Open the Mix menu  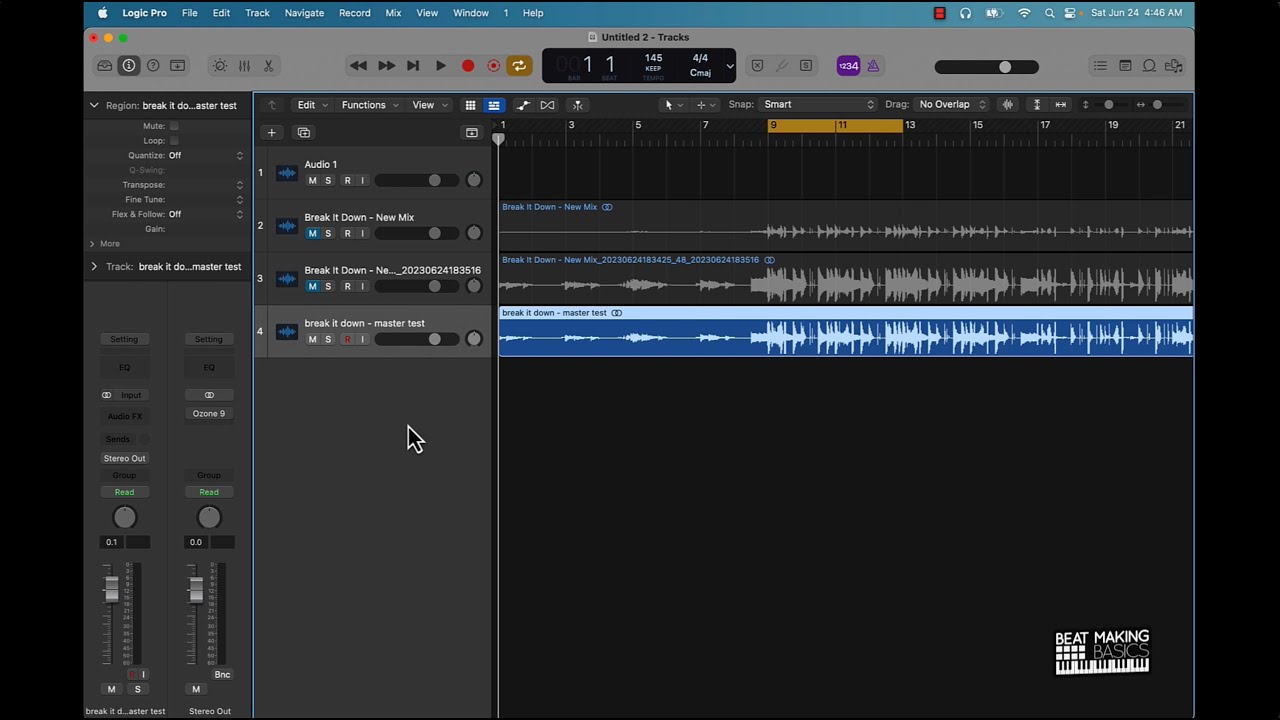(393, 13)
